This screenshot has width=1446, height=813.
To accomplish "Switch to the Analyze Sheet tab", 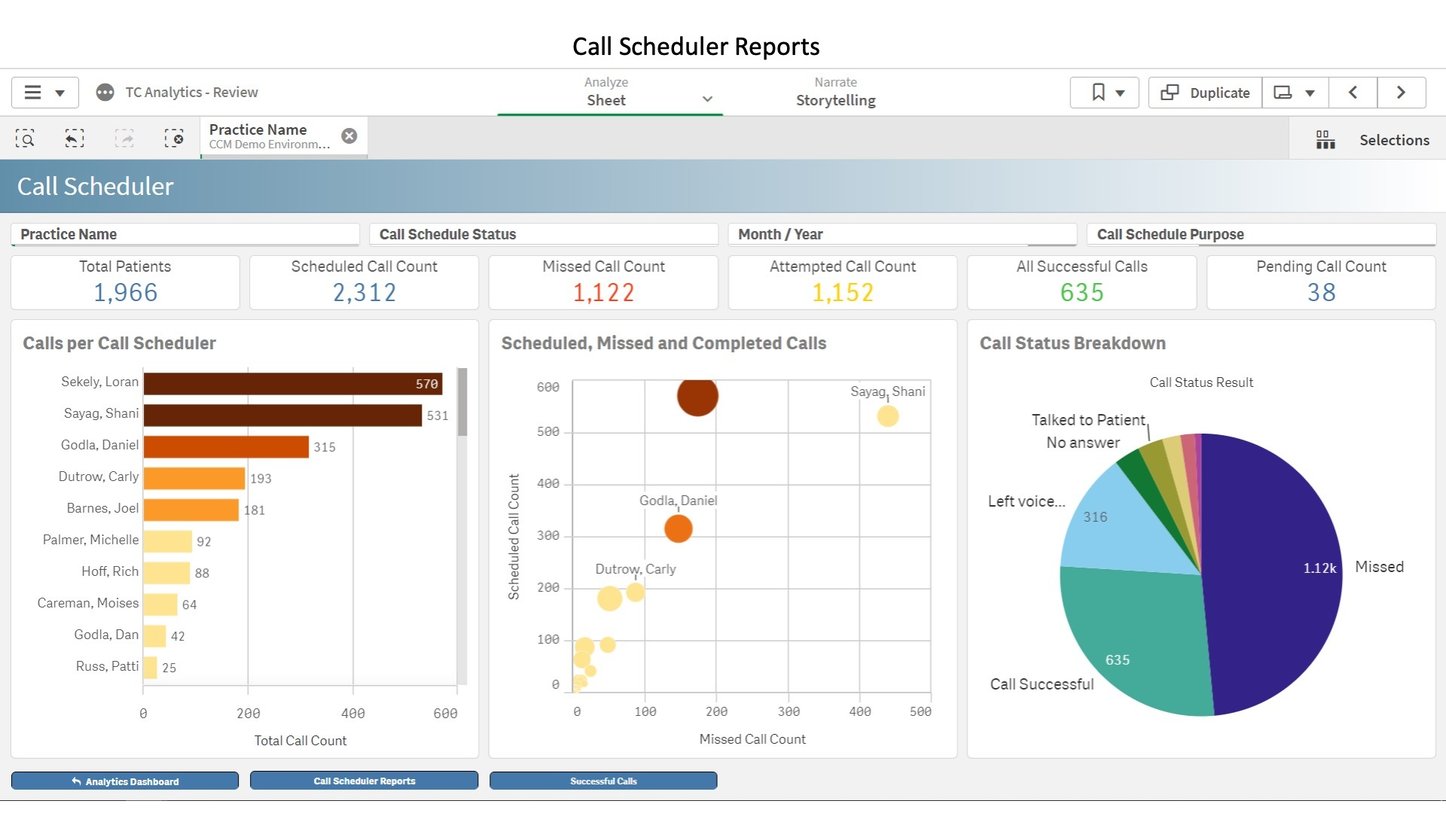I will [606, 92].
